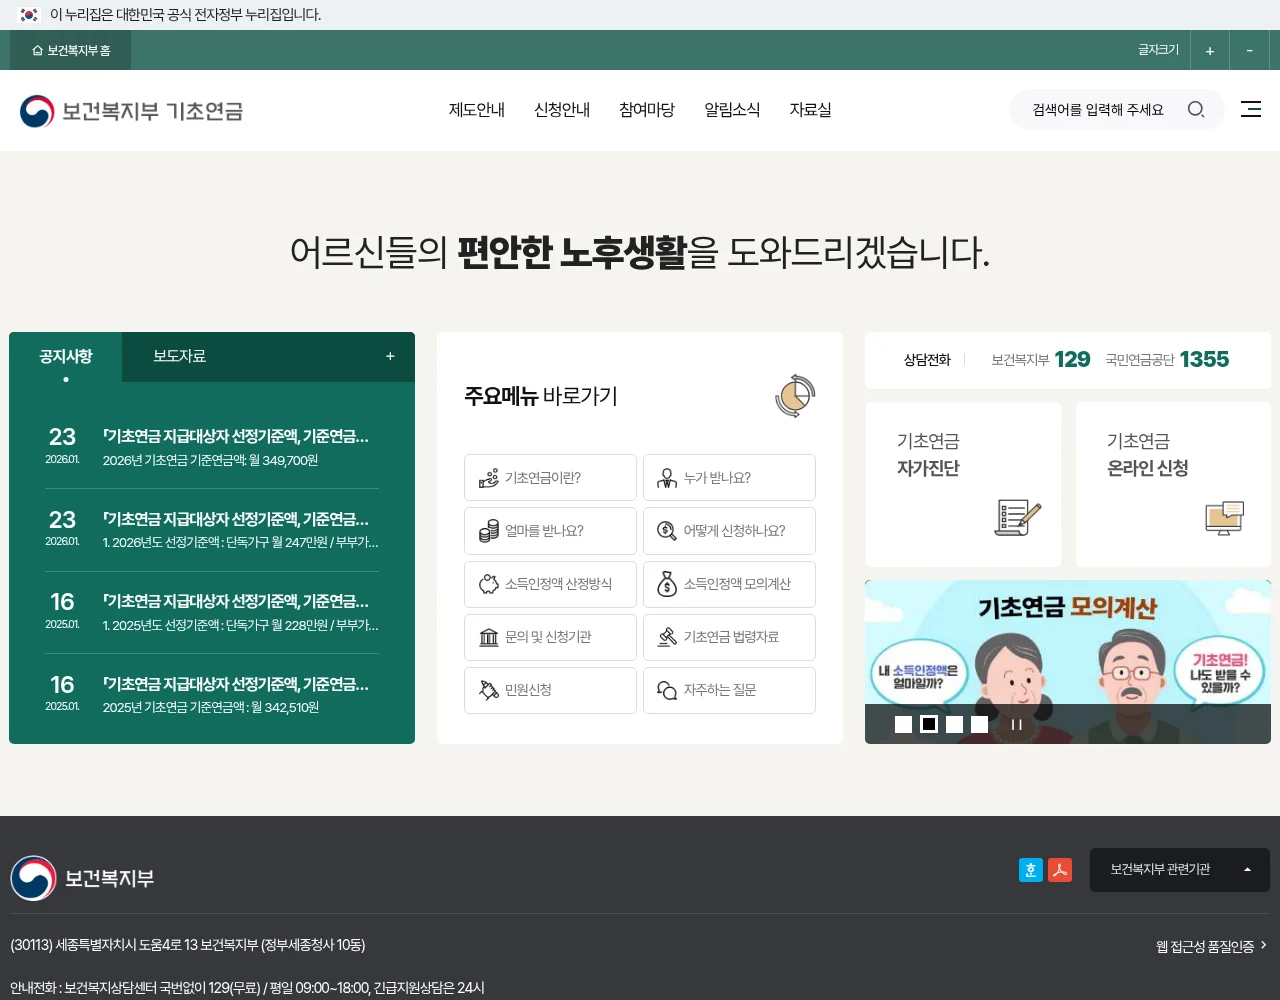The height and width of the screenshot is (1000, 1280).
Task: Open 누가 받나요? shortcut
Action: click(729, 478)
